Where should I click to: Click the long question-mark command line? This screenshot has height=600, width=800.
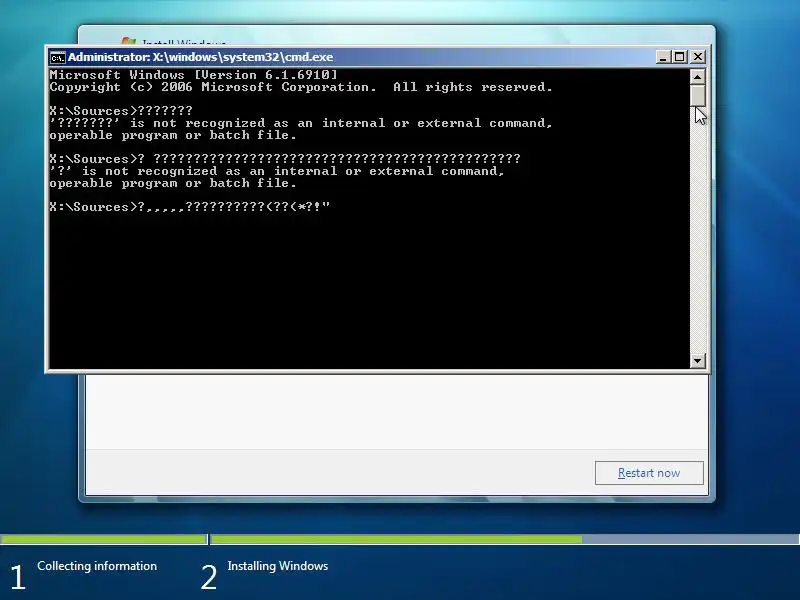pyautogui.click(x=285, y=159)
